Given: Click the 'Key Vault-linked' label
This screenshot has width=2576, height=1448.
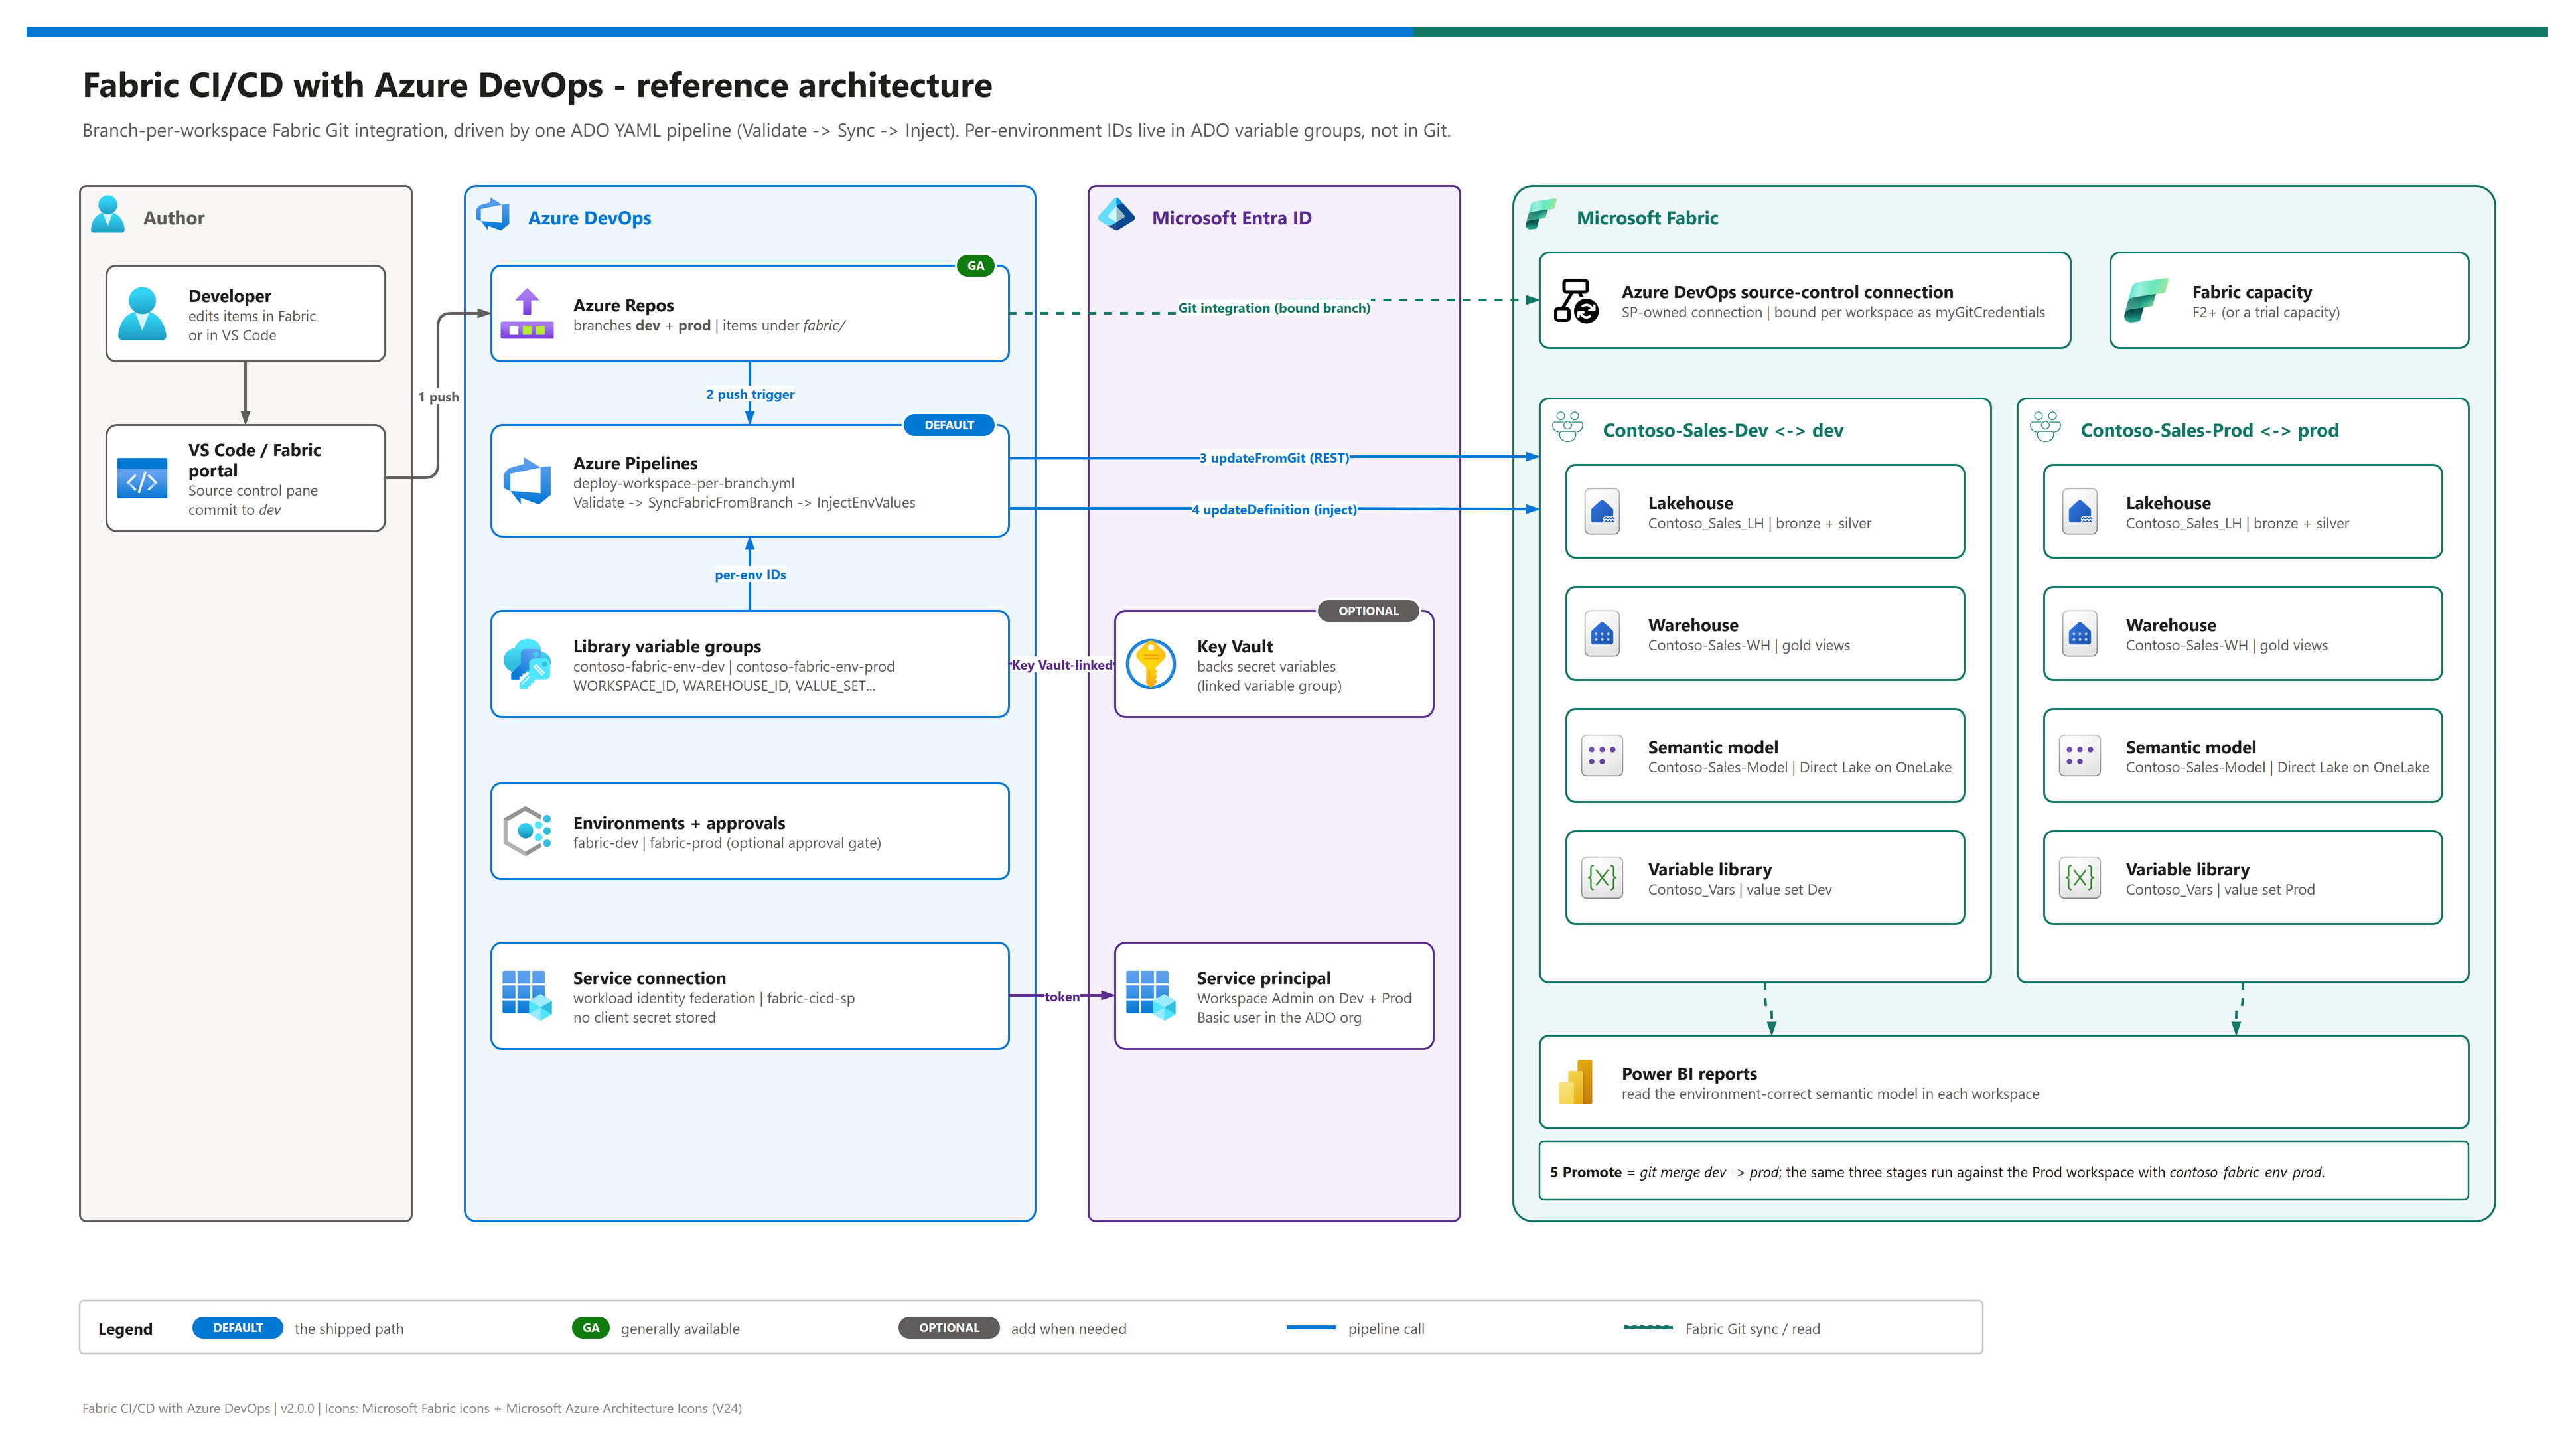Looking at the screenshot, I should pos(1062,665).
